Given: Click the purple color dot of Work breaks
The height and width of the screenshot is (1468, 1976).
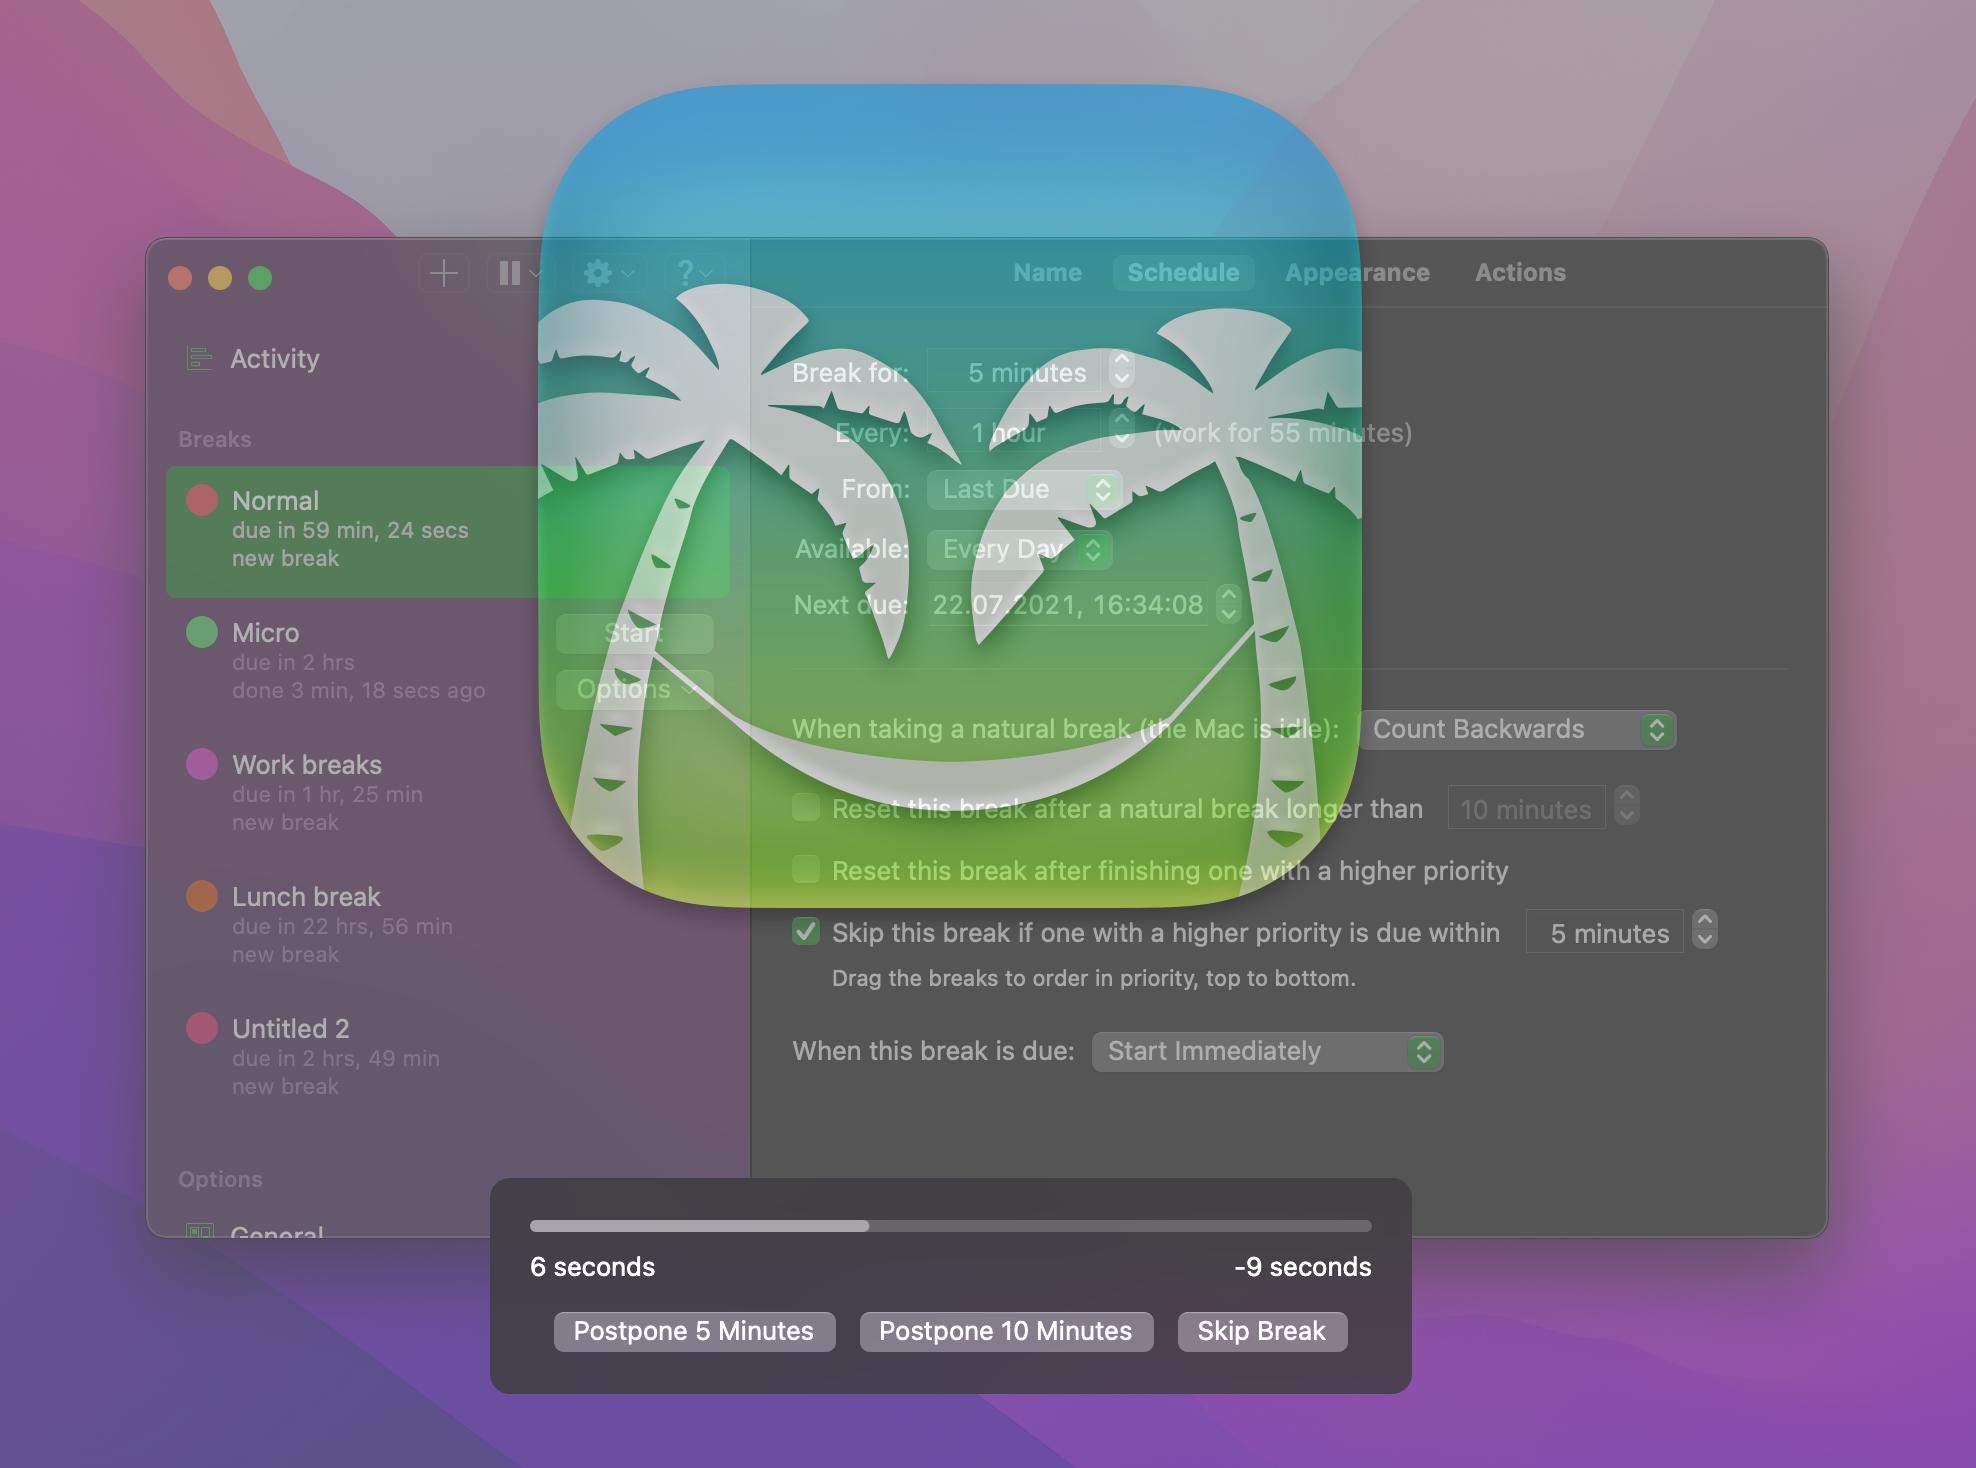Looking at the screenshot, I should [202, 764].
